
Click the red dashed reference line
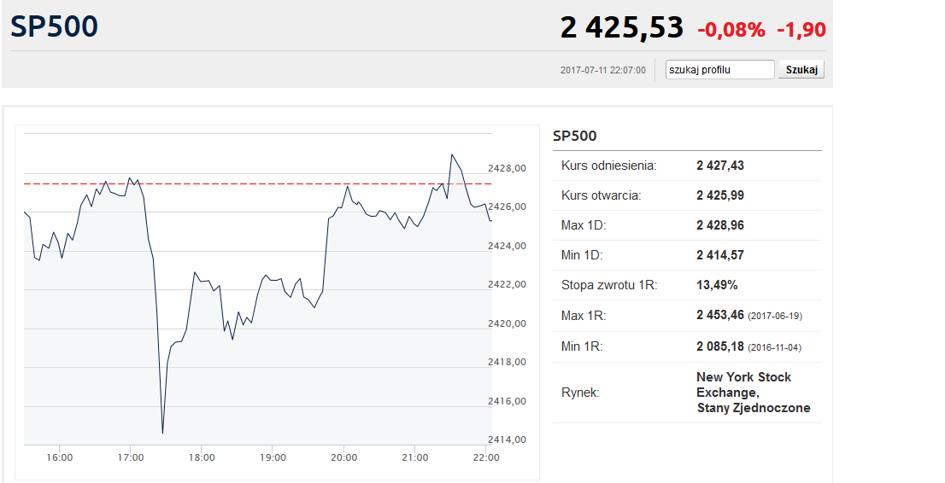(258, 183)
